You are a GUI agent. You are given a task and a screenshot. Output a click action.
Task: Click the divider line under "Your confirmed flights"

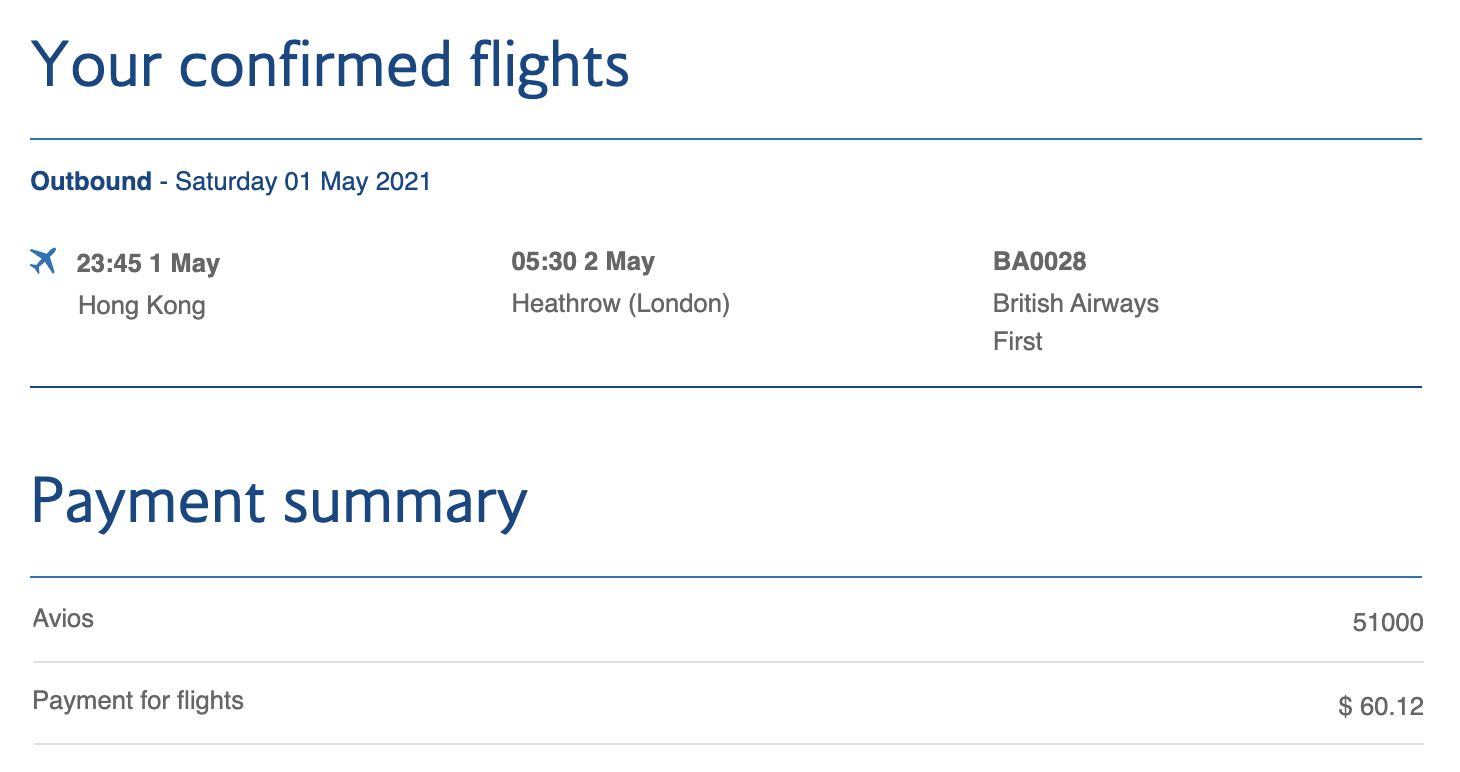tap(726, 139)
